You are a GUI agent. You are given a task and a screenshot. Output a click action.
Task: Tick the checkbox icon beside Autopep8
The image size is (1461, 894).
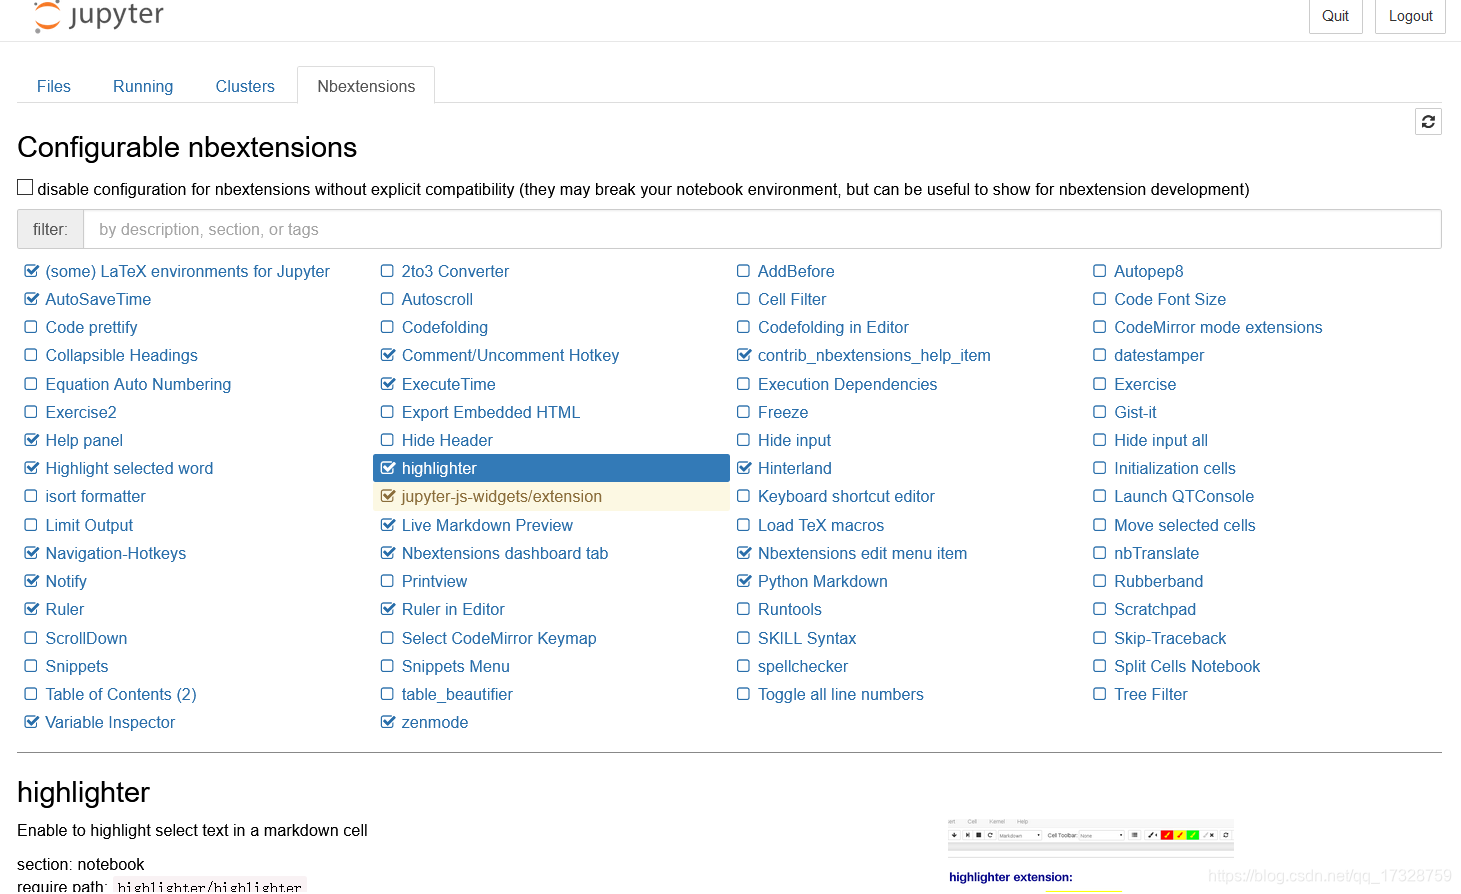(x=1100, y=271)
